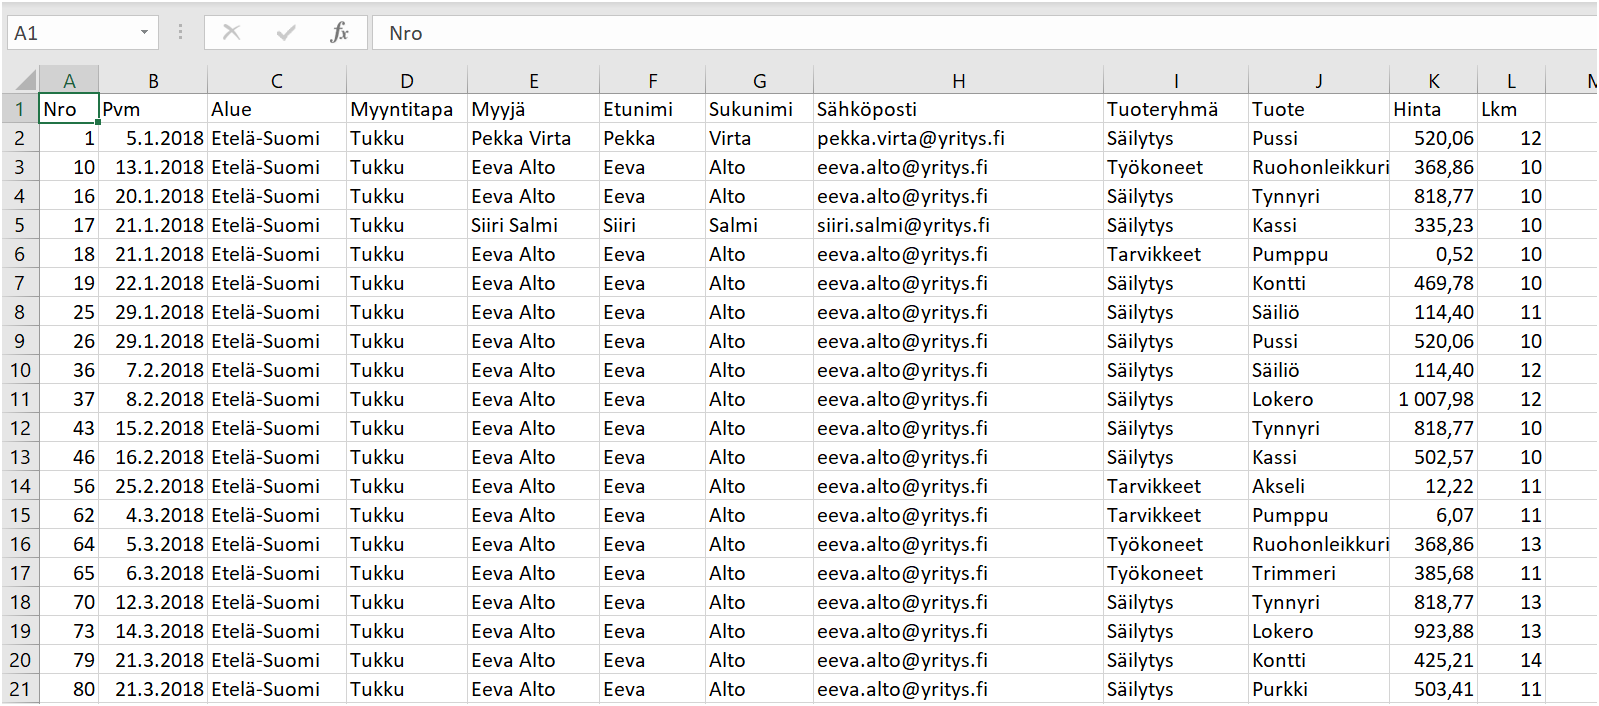Select row 1 header
The image size is (1599, 706).
point(20,109)
